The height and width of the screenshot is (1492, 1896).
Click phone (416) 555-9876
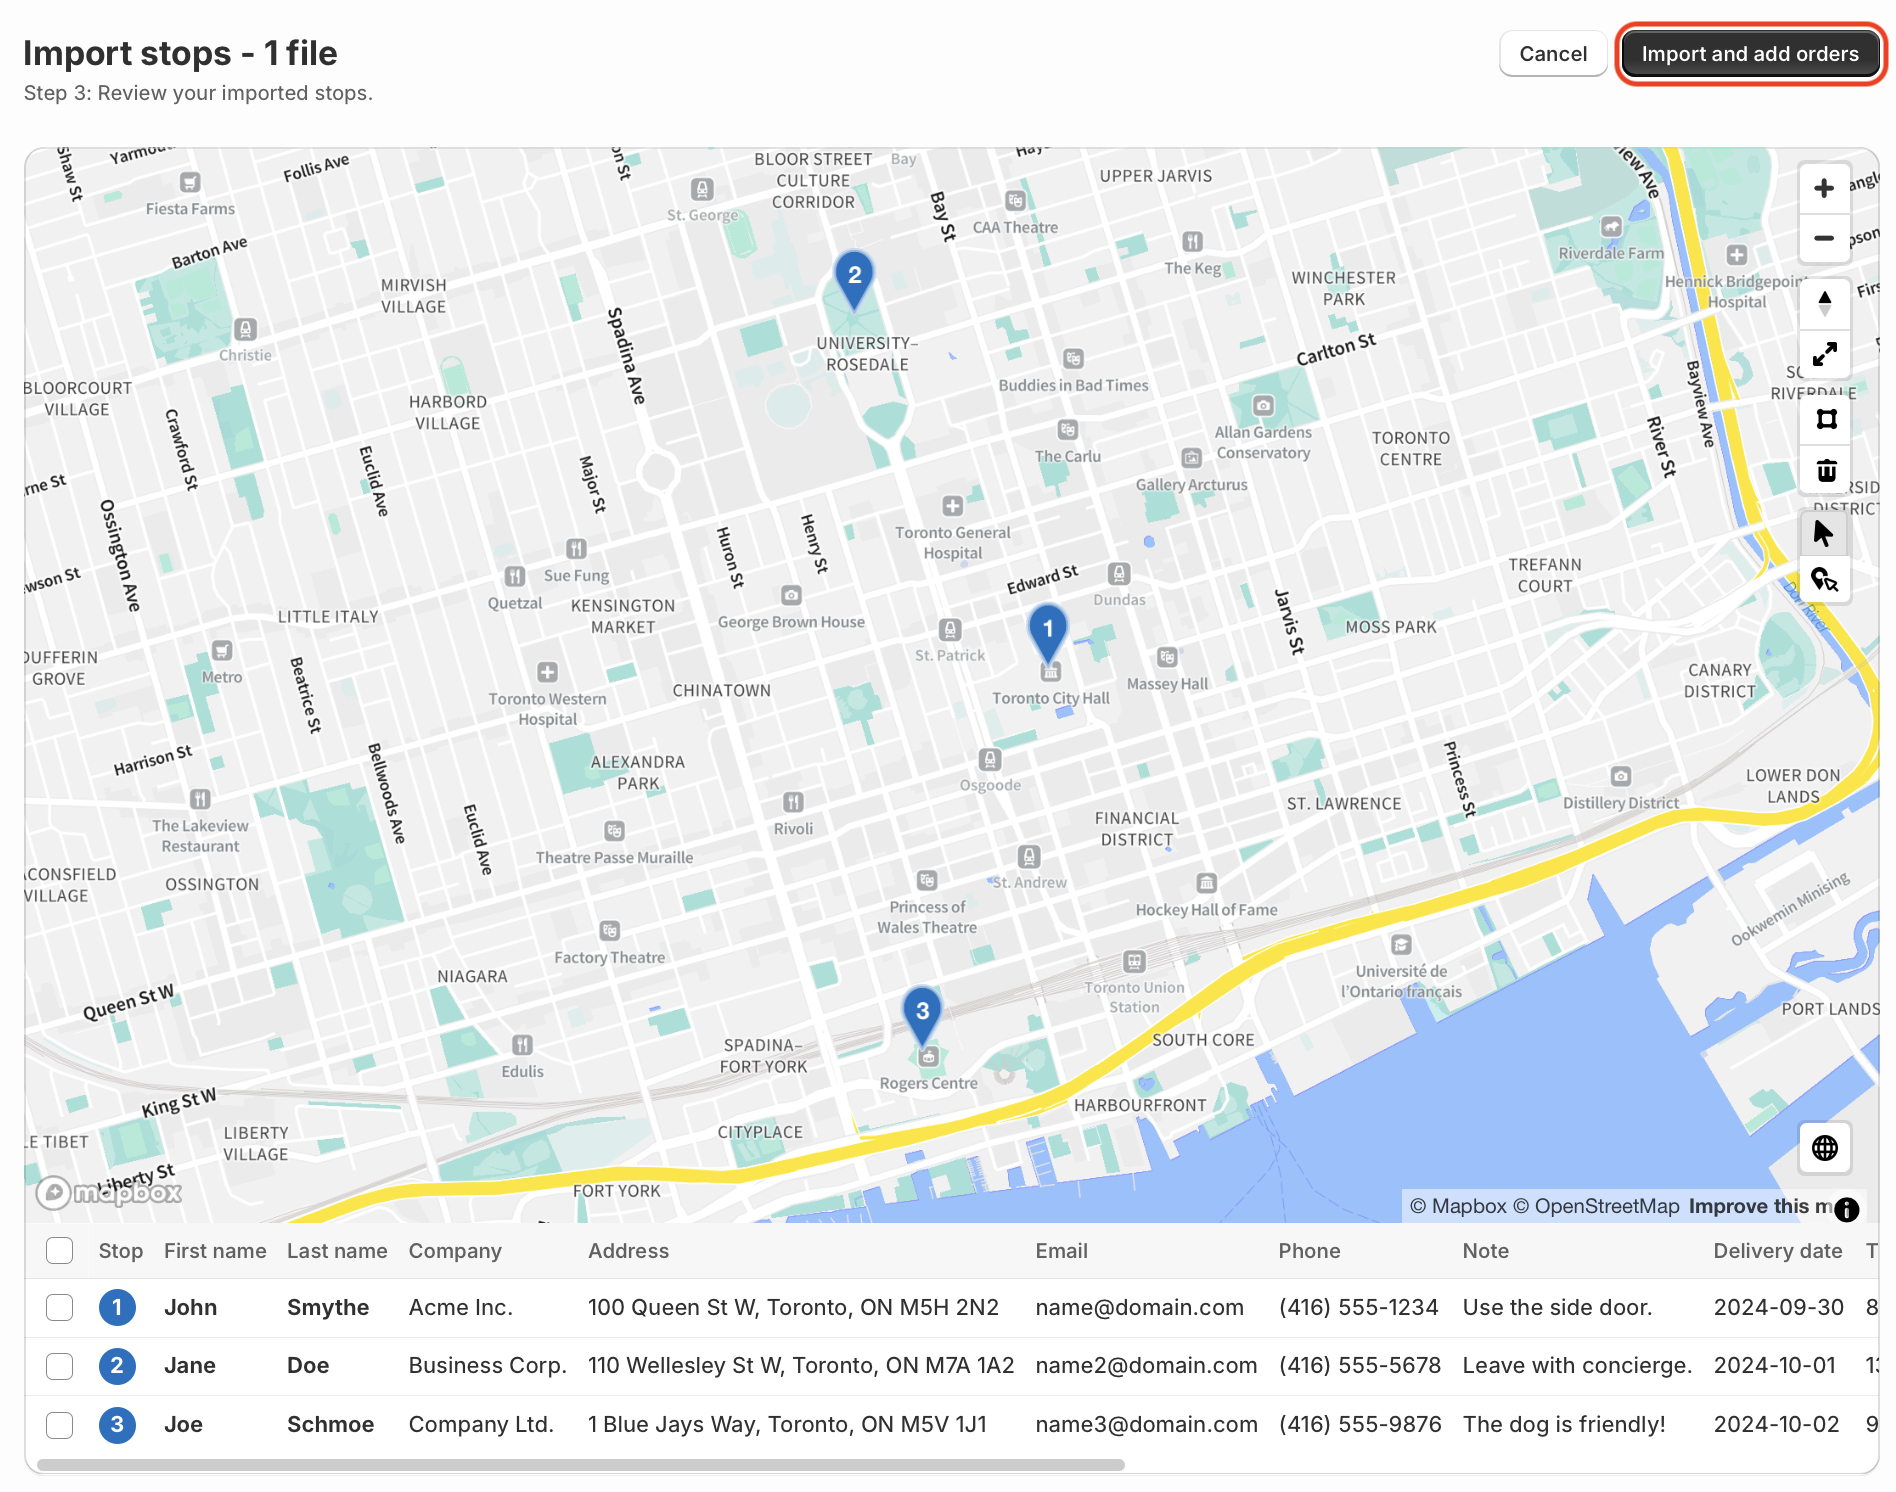(1360, 1424)
